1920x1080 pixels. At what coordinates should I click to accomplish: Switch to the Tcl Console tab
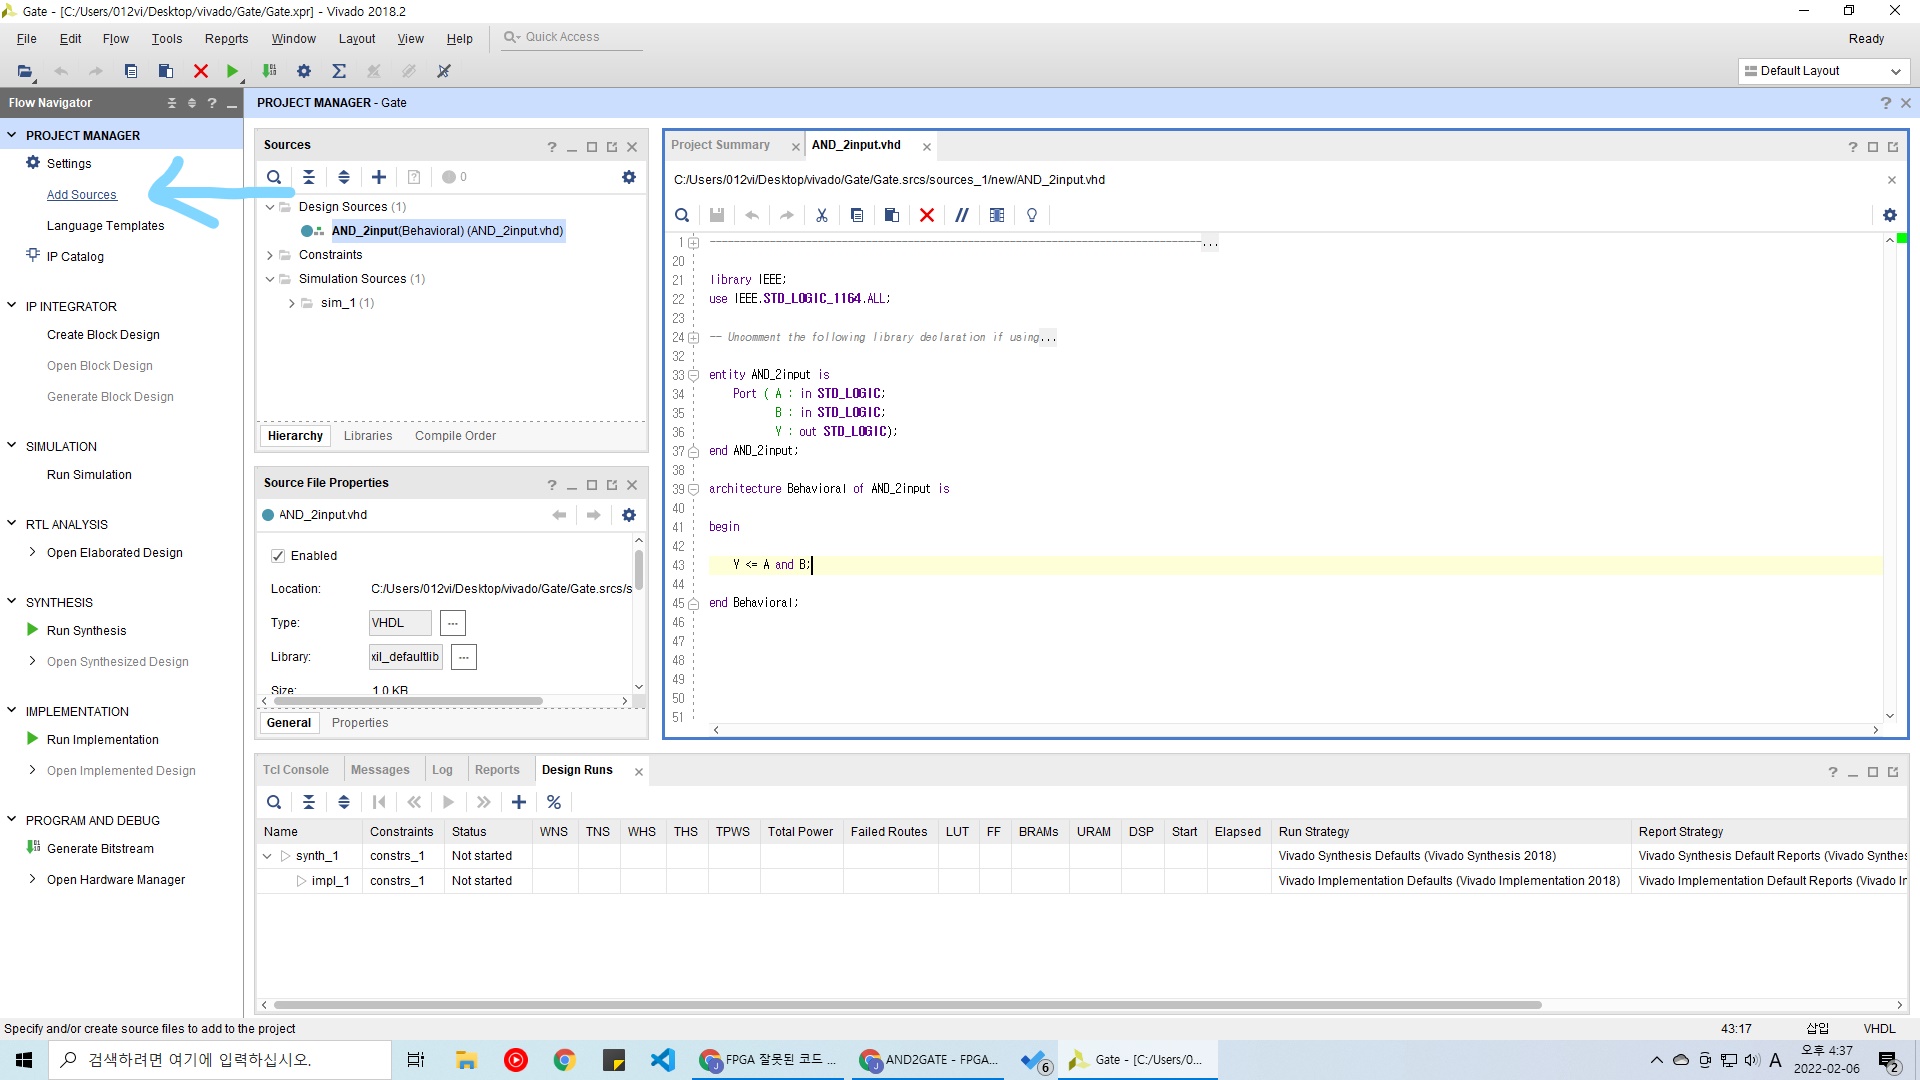pyautogui.click(x=295, y=770)
